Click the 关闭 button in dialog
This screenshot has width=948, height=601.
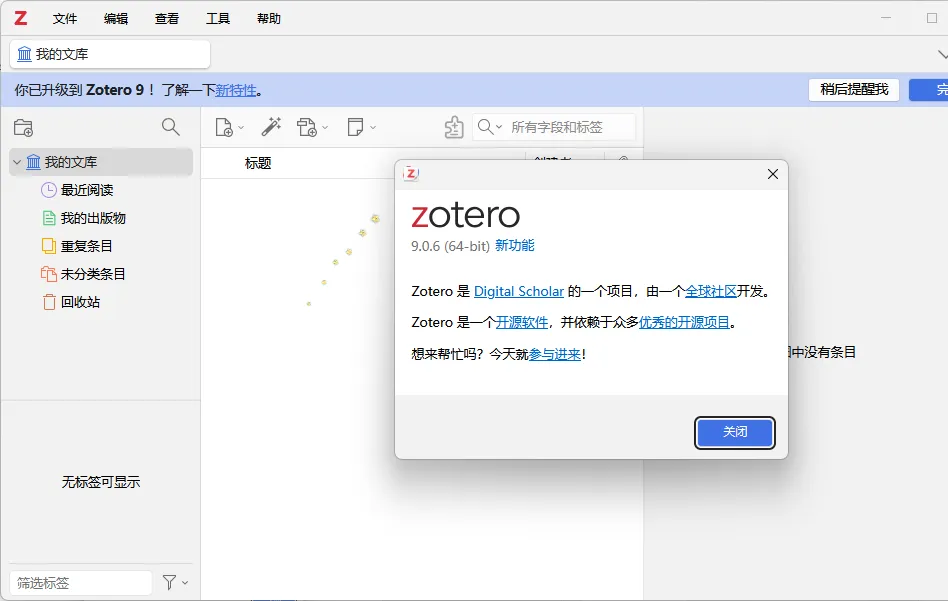(735, 432)
